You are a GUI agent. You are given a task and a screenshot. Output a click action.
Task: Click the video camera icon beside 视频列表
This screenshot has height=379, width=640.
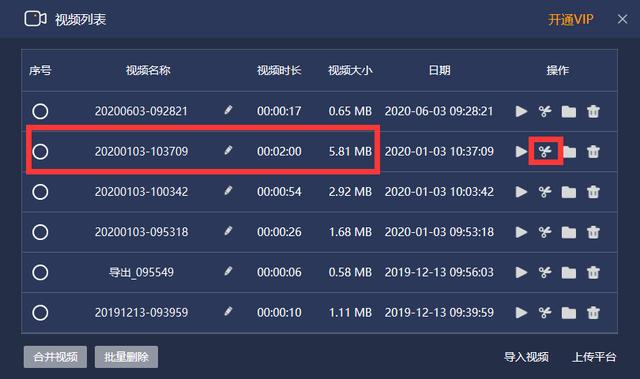35,19
